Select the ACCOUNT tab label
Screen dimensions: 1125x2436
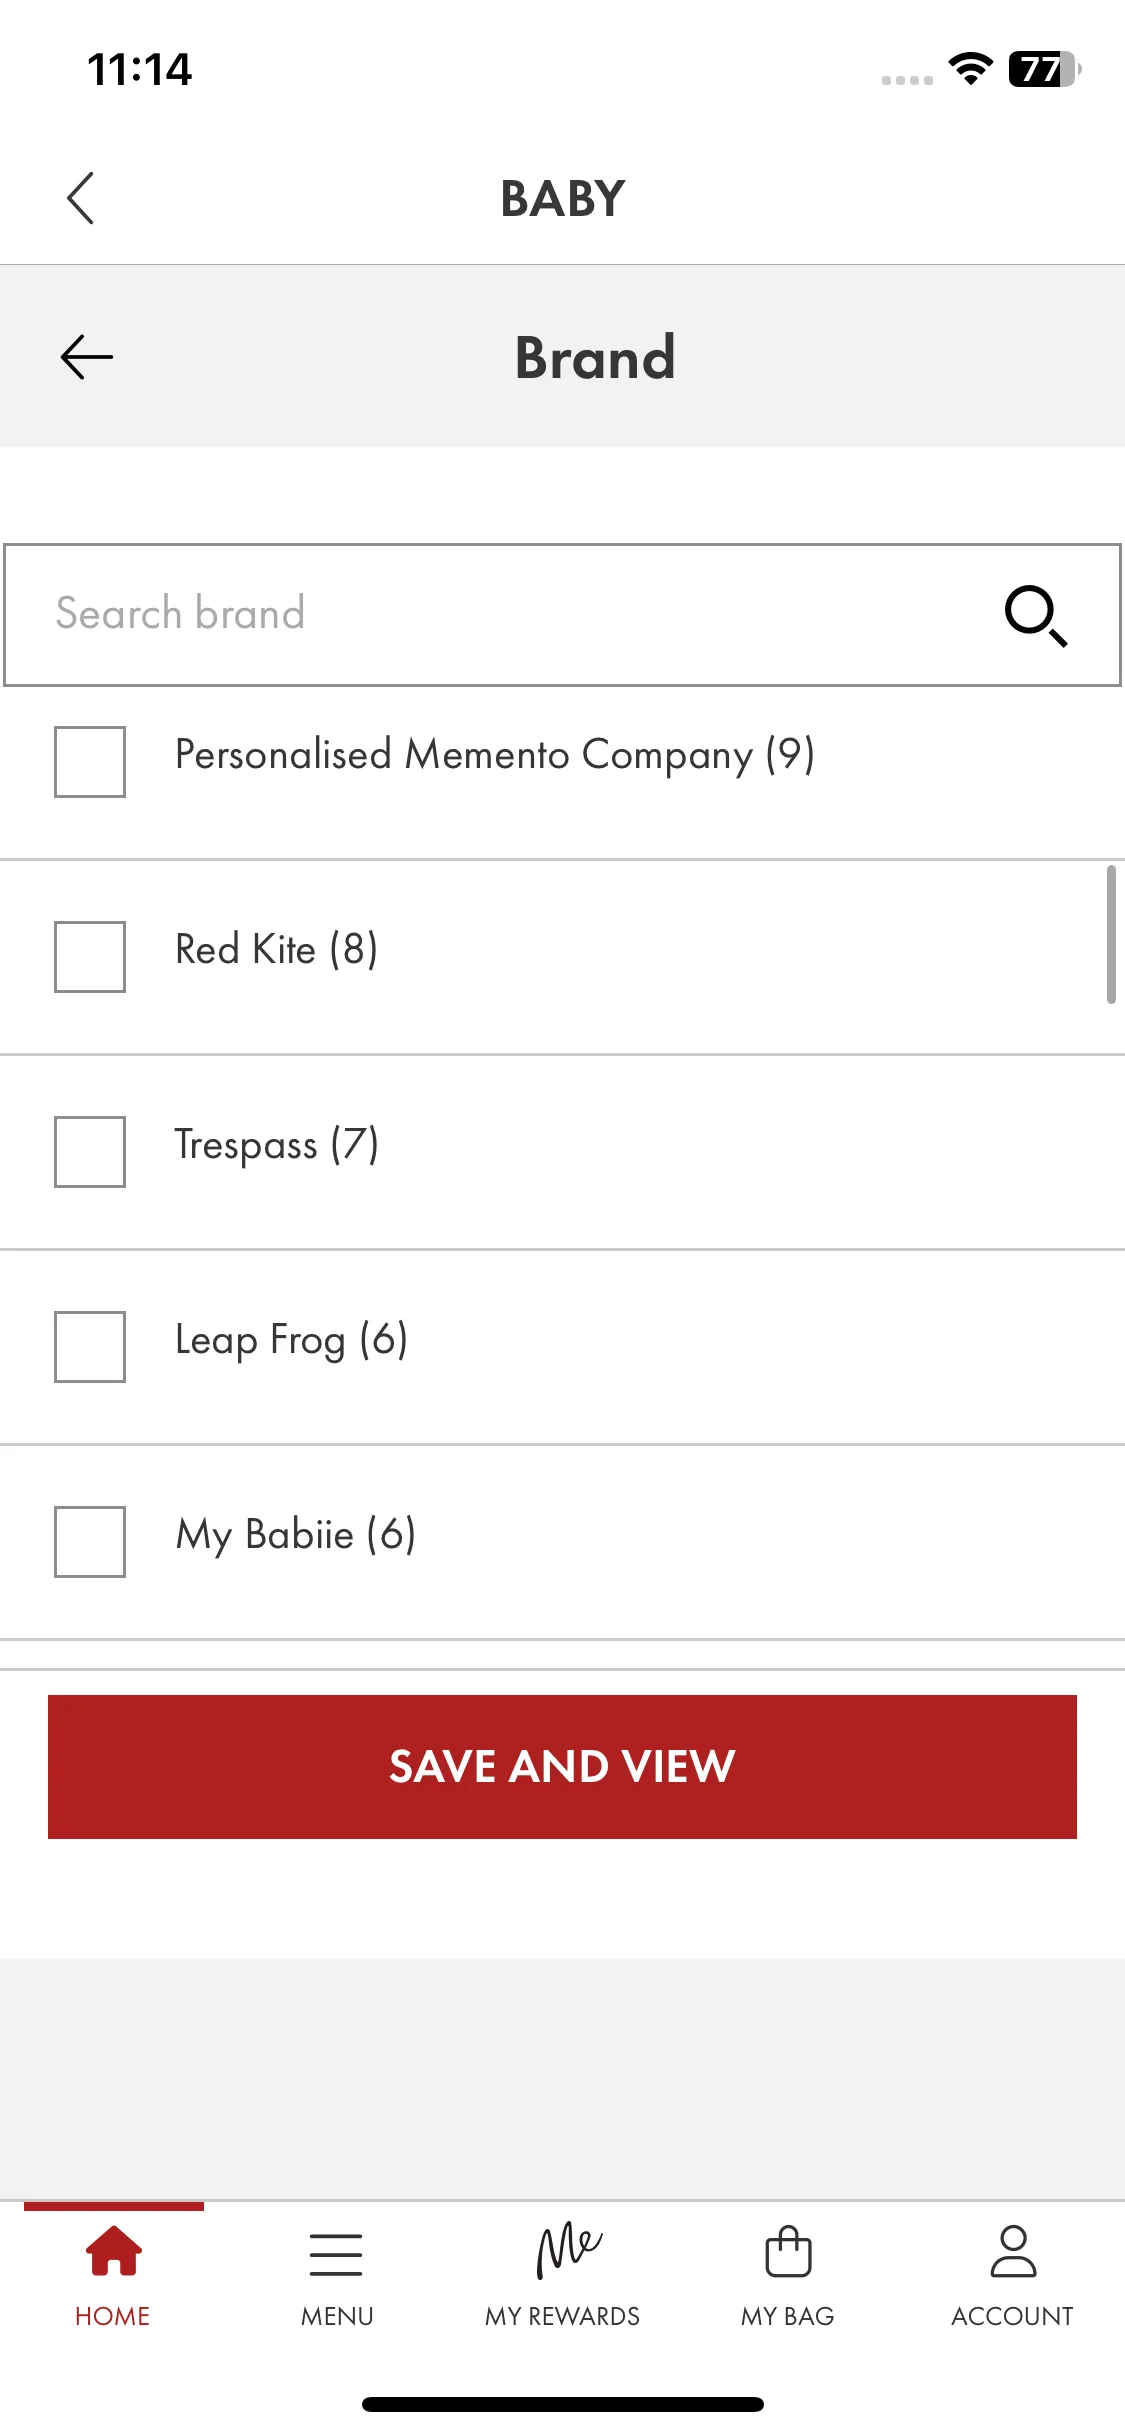point(1012,2316)
